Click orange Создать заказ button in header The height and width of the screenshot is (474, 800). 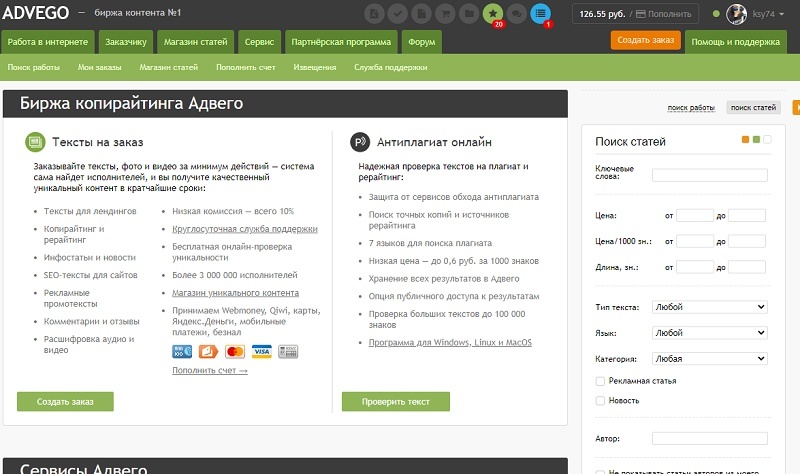click(645, 40)
